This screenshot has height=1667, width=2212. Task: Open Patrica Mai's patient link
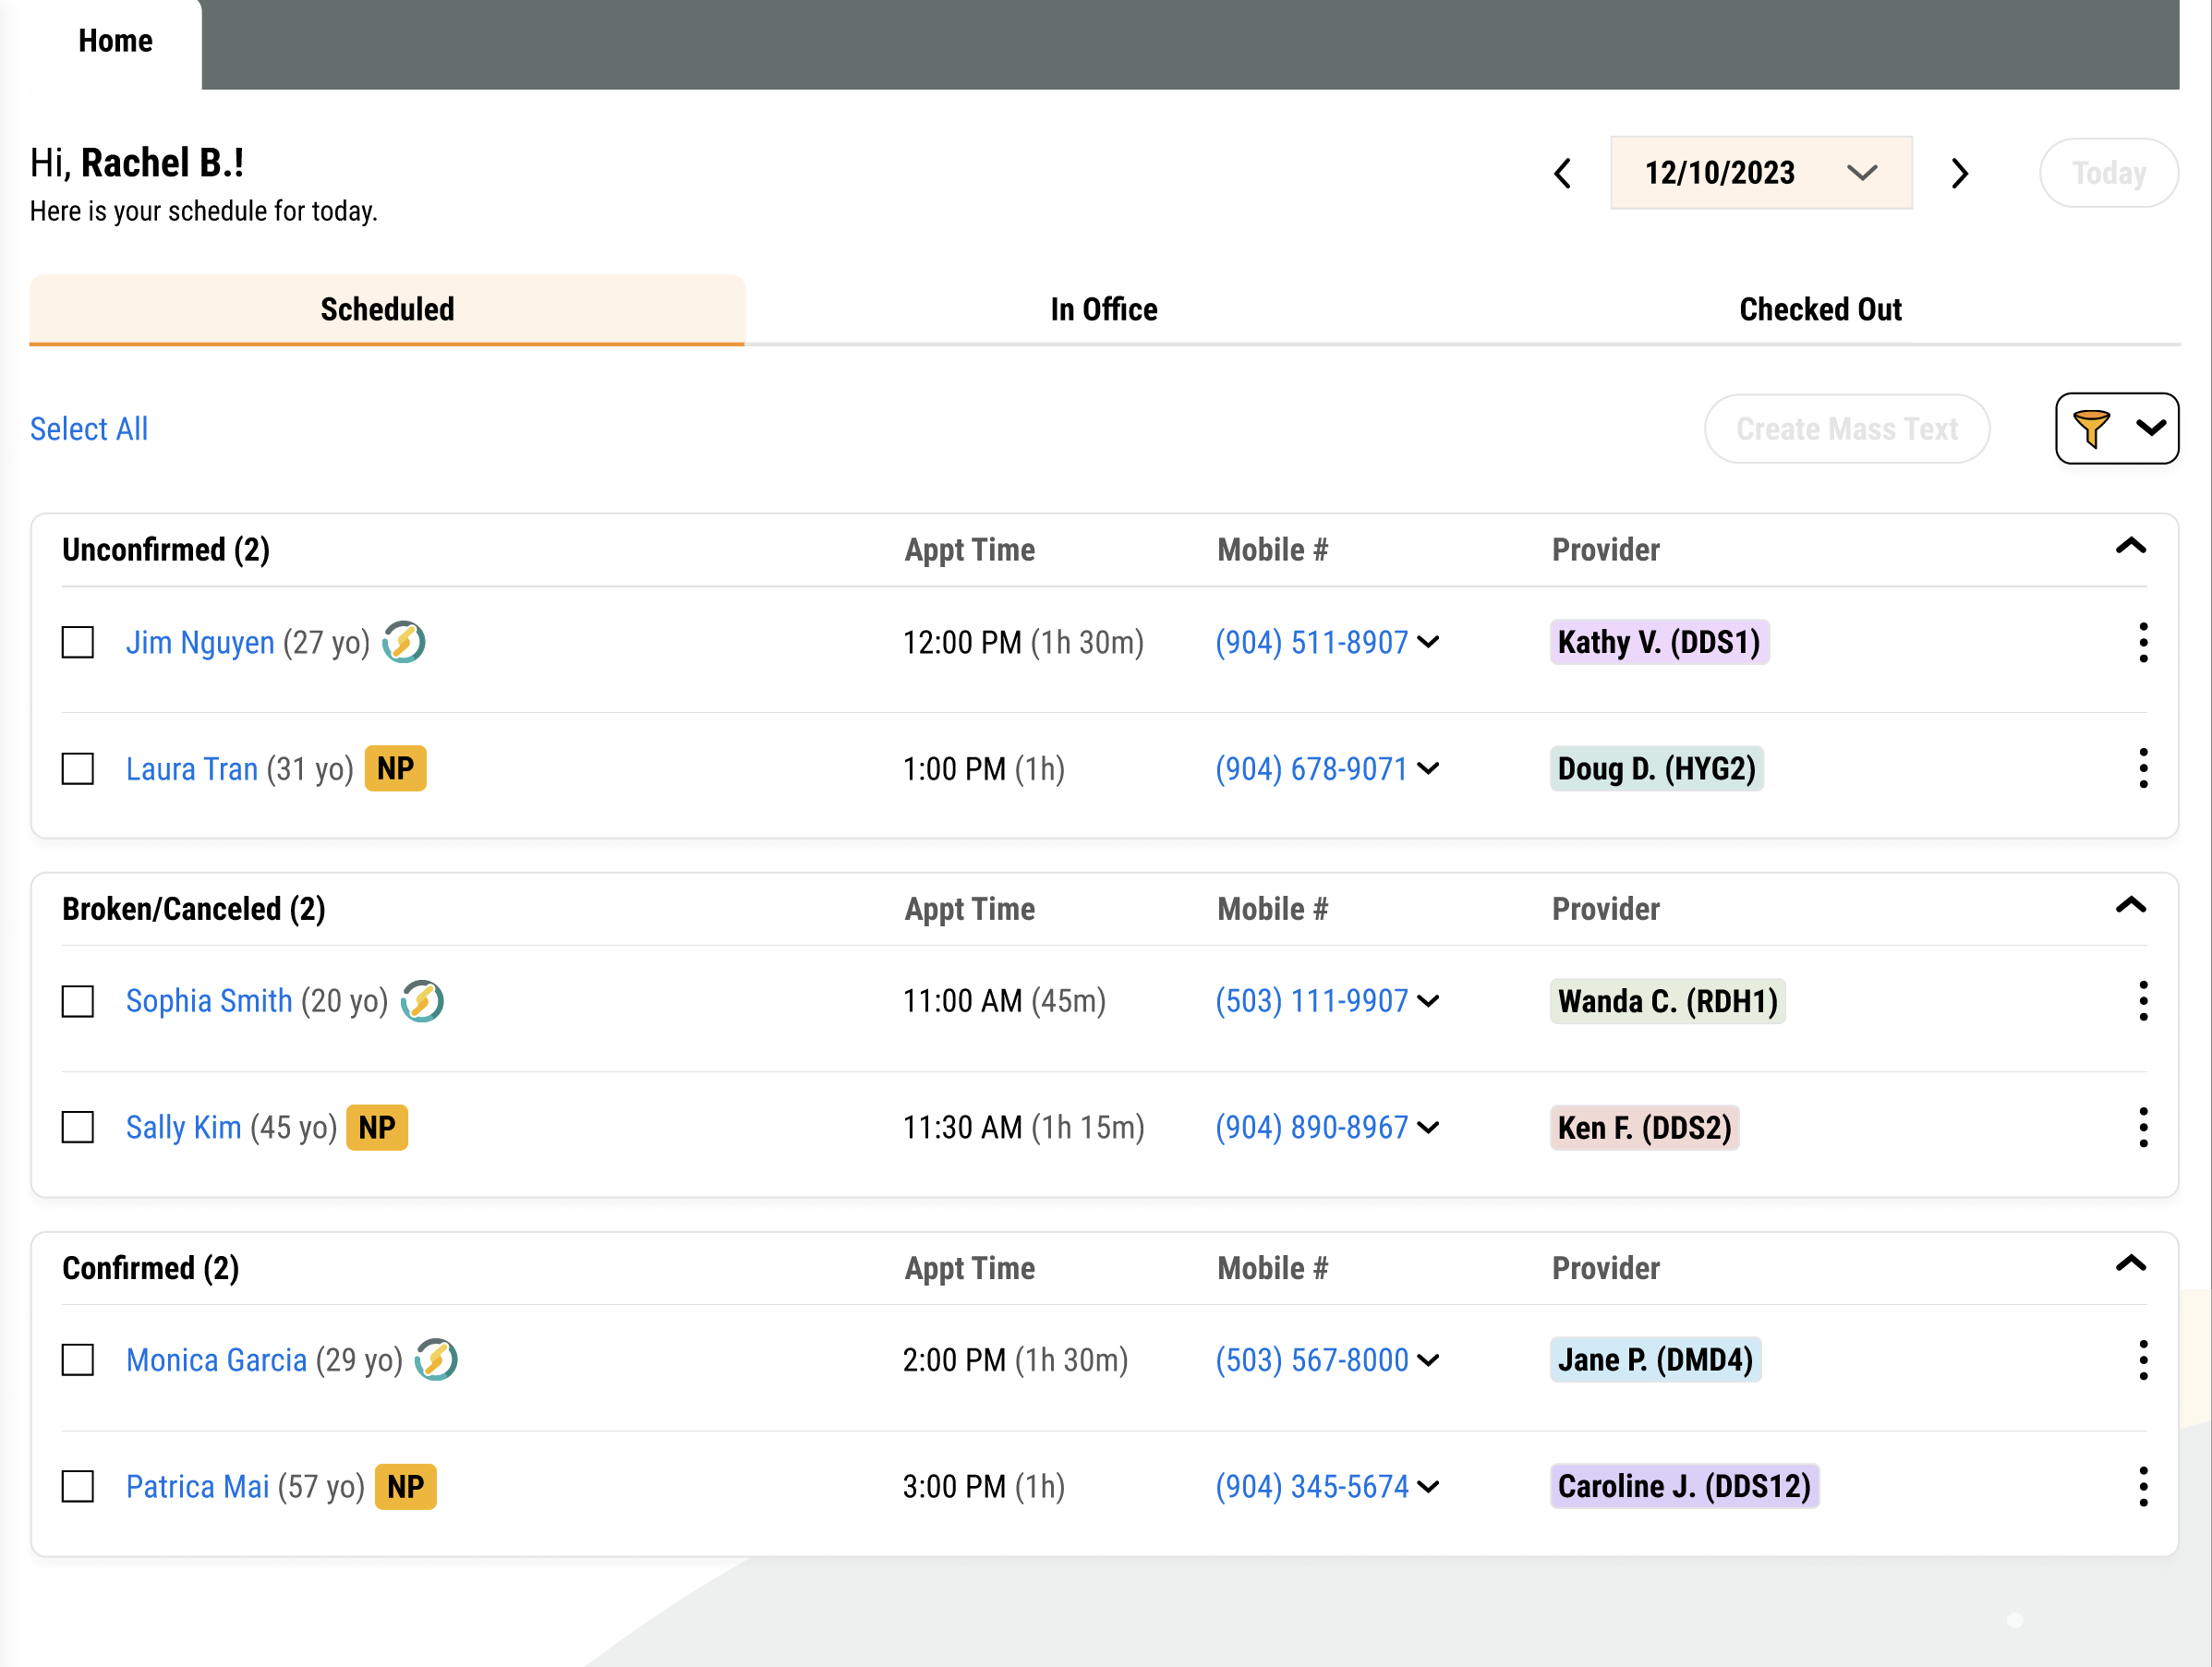click(198, 1486)
